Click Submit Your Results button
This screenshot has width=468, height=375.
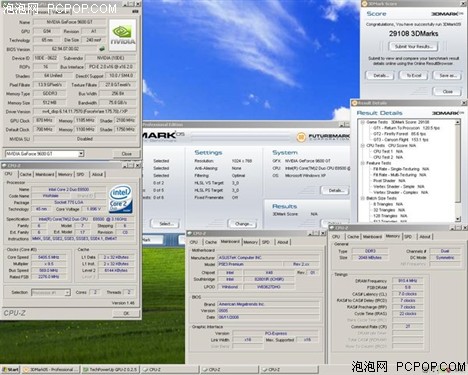click(x=414, y=46)
